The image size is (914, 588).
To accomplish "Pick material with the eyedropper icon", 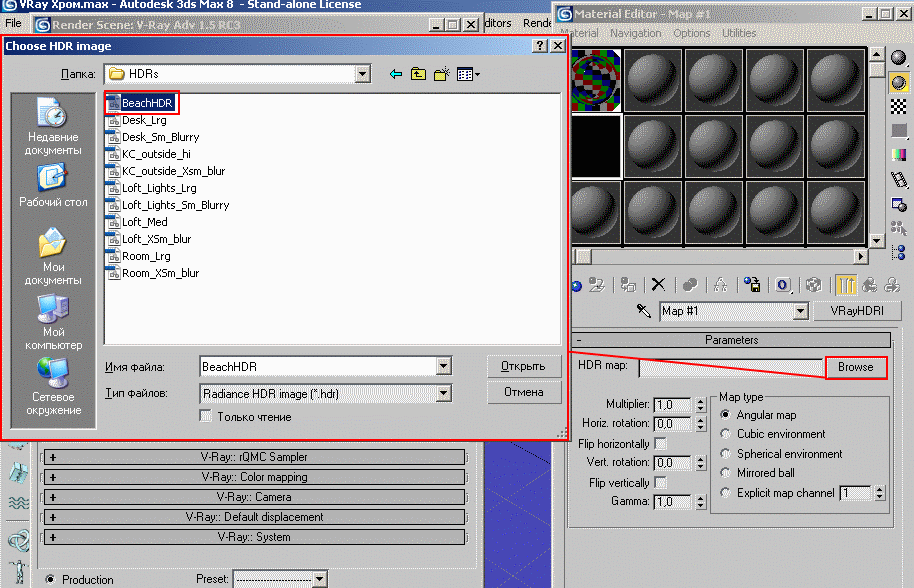I will [x=644, y=311].
